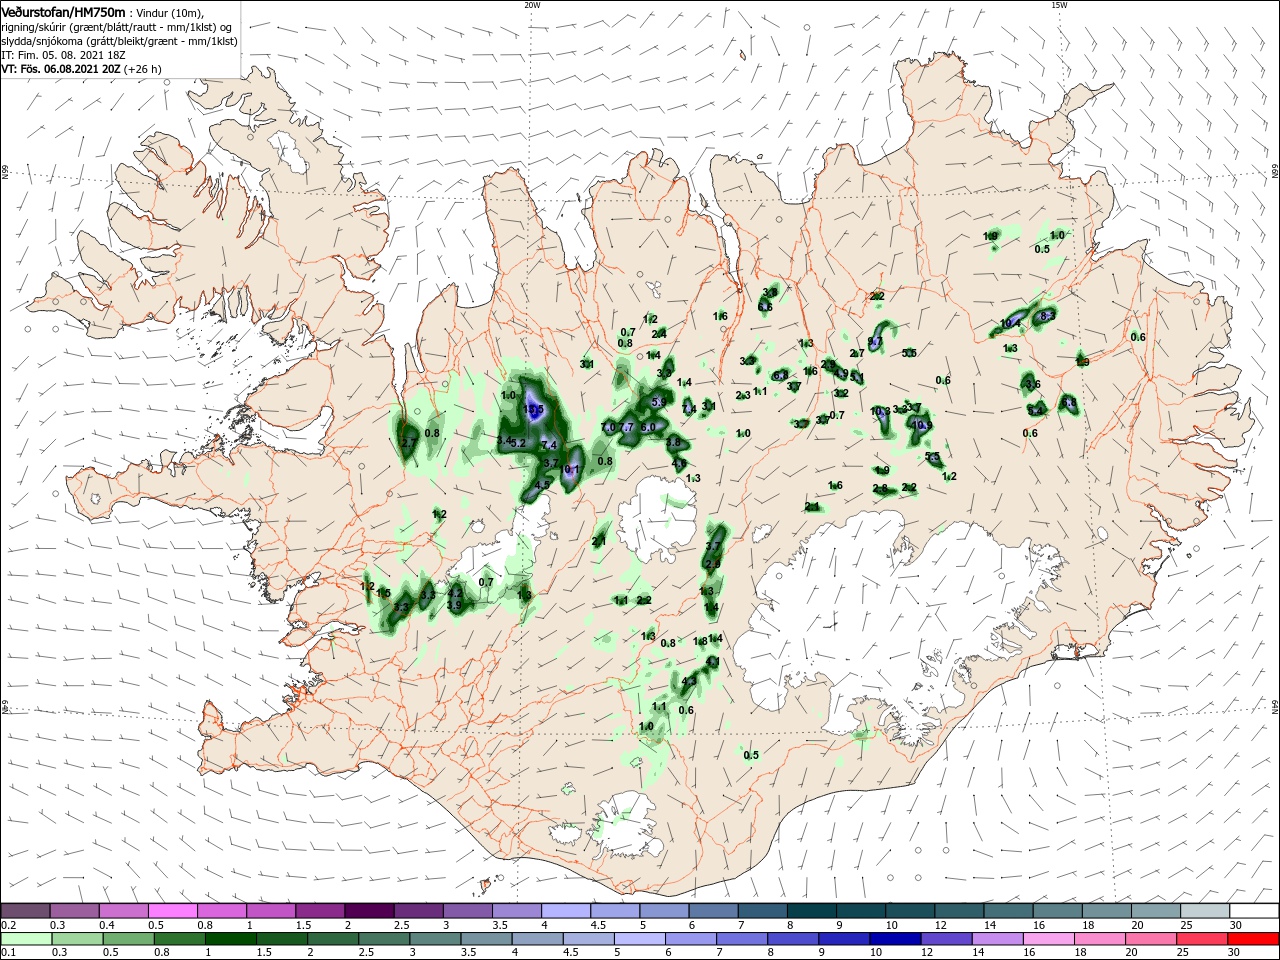Image resolution: width=1280 pixels, height=960 pixels.
Task: Click the 4.6 precipitation value
Action: pyautogui.click(x=679, y=463)
